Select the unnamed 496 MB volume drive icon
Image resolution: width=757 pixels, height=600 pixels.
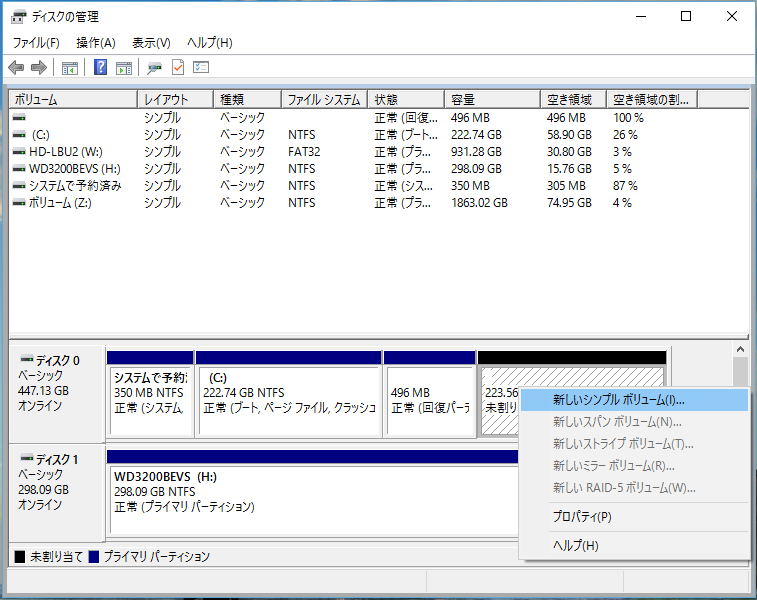pyautogui.click(x=19, y=117)
